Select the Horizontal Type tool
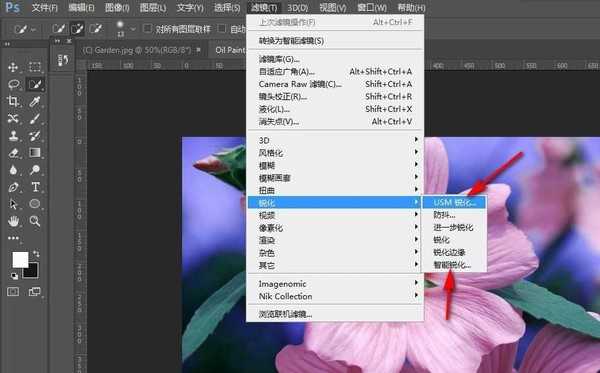600x373 pixels. click(x=35, y=187)
